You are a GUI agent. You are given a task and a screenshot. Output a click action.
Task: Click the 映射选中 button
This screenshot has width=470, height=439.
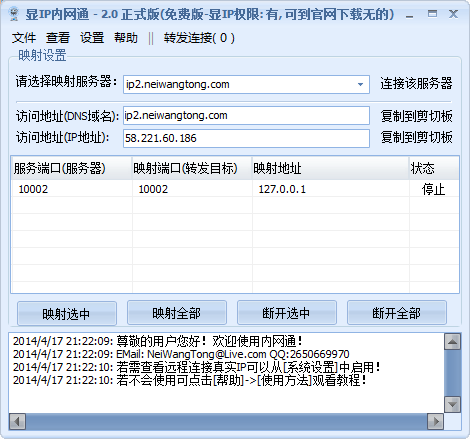pos(67,314)
